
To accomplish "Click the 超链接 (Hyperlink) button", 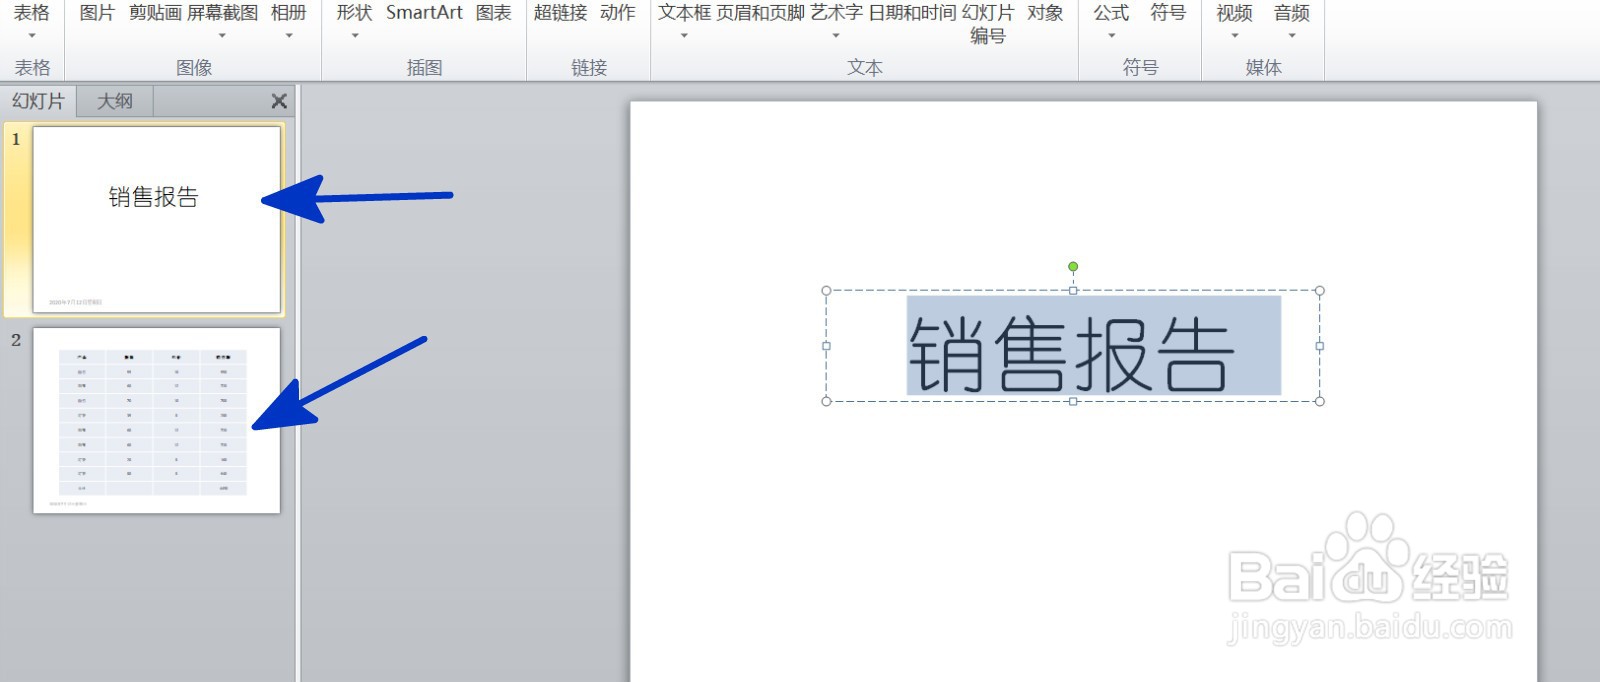I will click(x=560, y=13).
